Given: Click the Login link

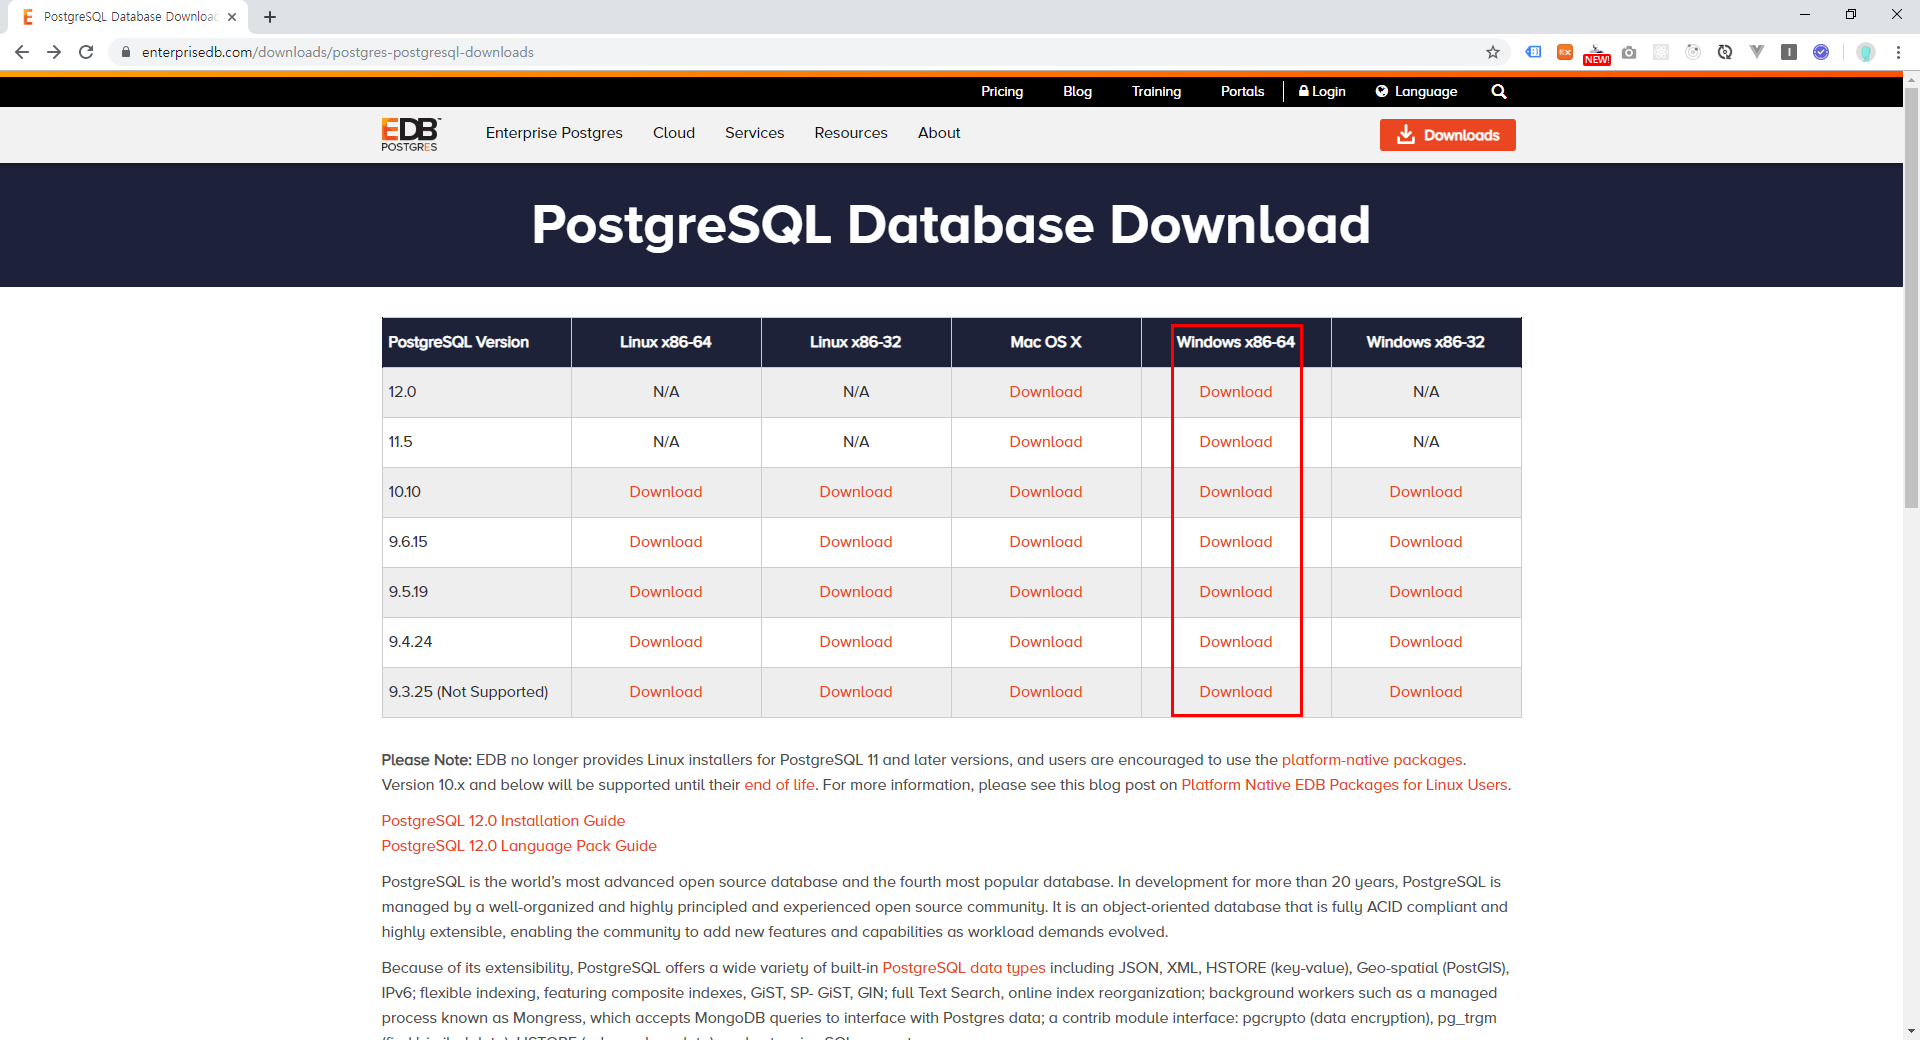Looking at the screenshot, I should click(x=1322, y=91).
